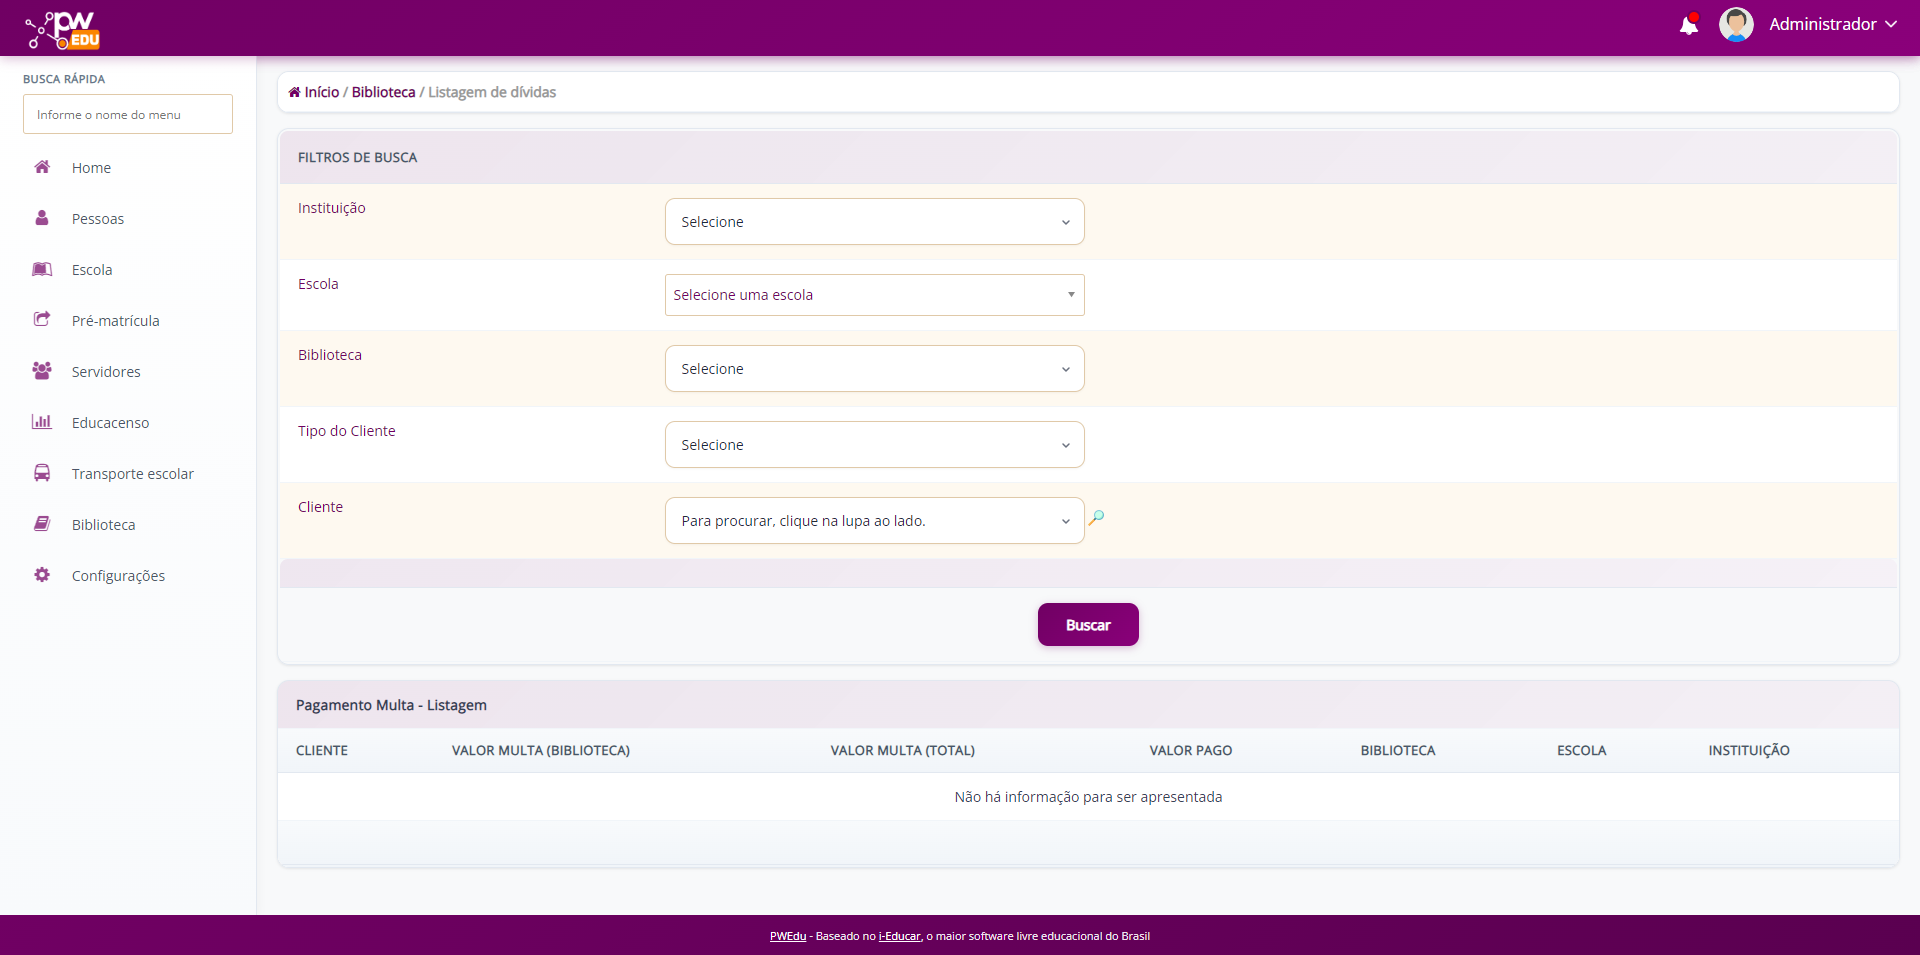Screen dimensions: 1920x955
Task: Open the notifications bell
Action: [x=1688, y=25]
